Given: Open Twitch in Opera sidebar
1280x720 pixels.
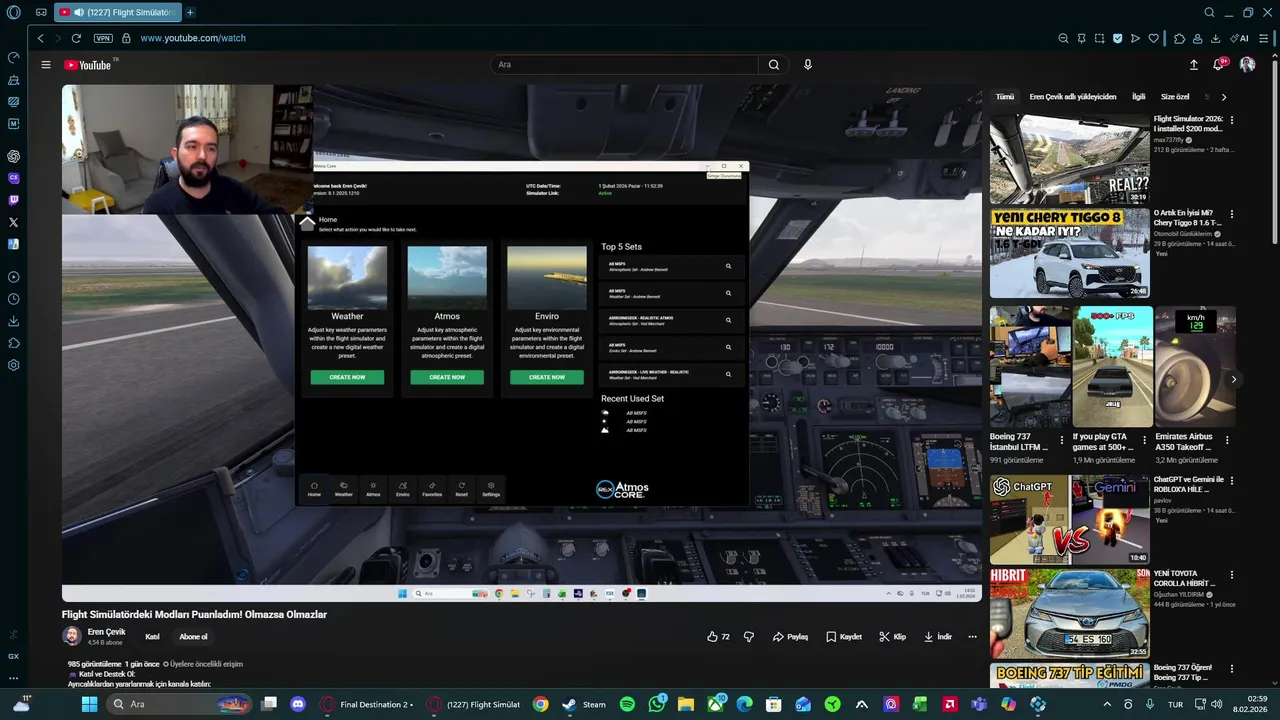Looking at the screenshot, I should coord(13,200).
